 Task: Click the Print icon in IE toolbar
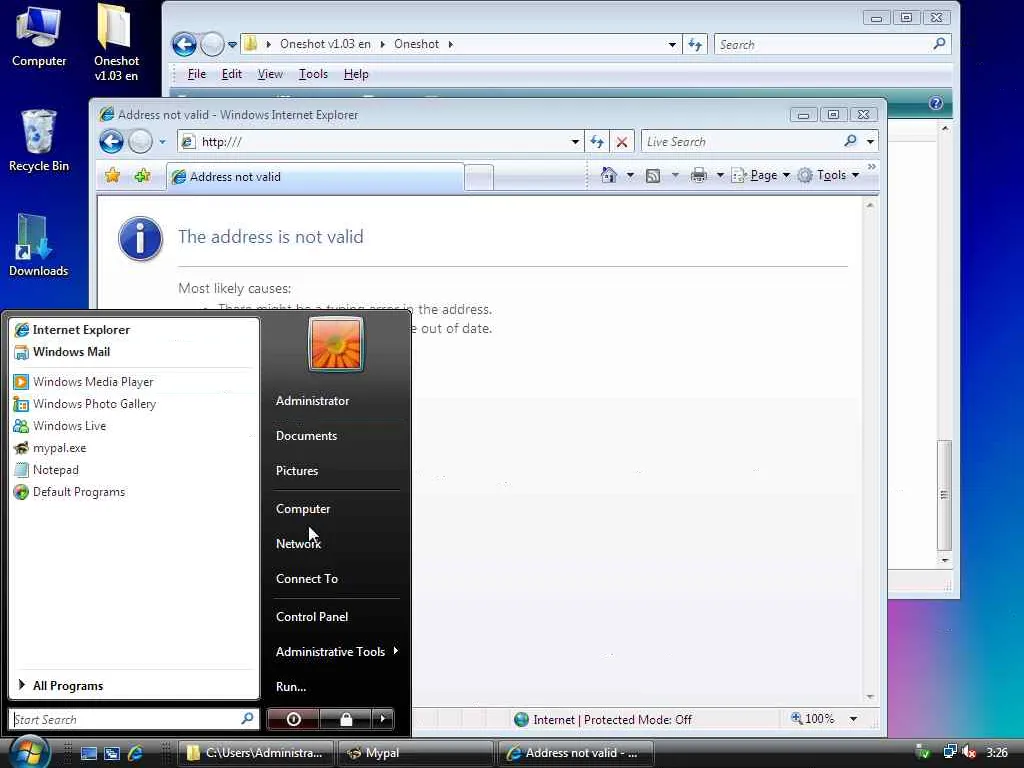699,175
